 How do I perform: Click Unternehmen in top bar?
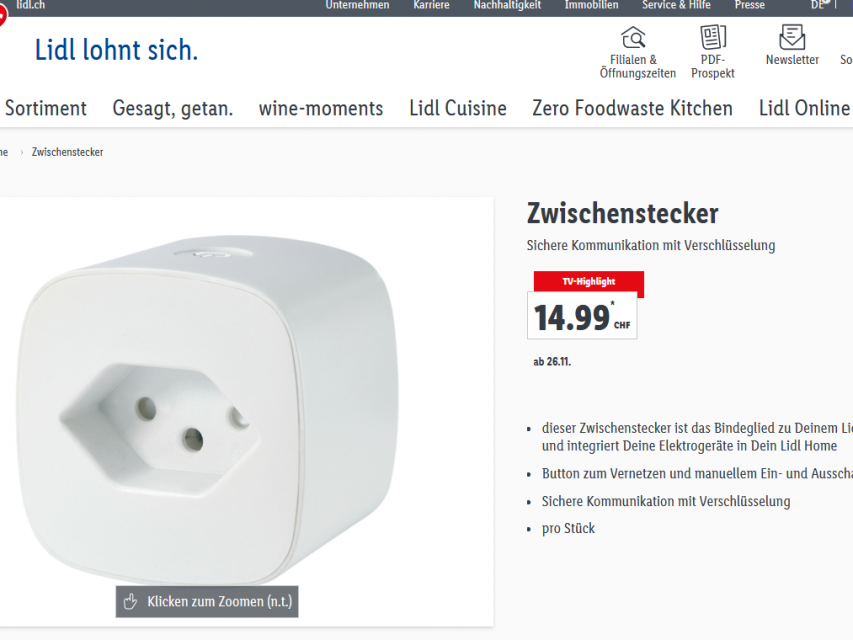point(357,5)
